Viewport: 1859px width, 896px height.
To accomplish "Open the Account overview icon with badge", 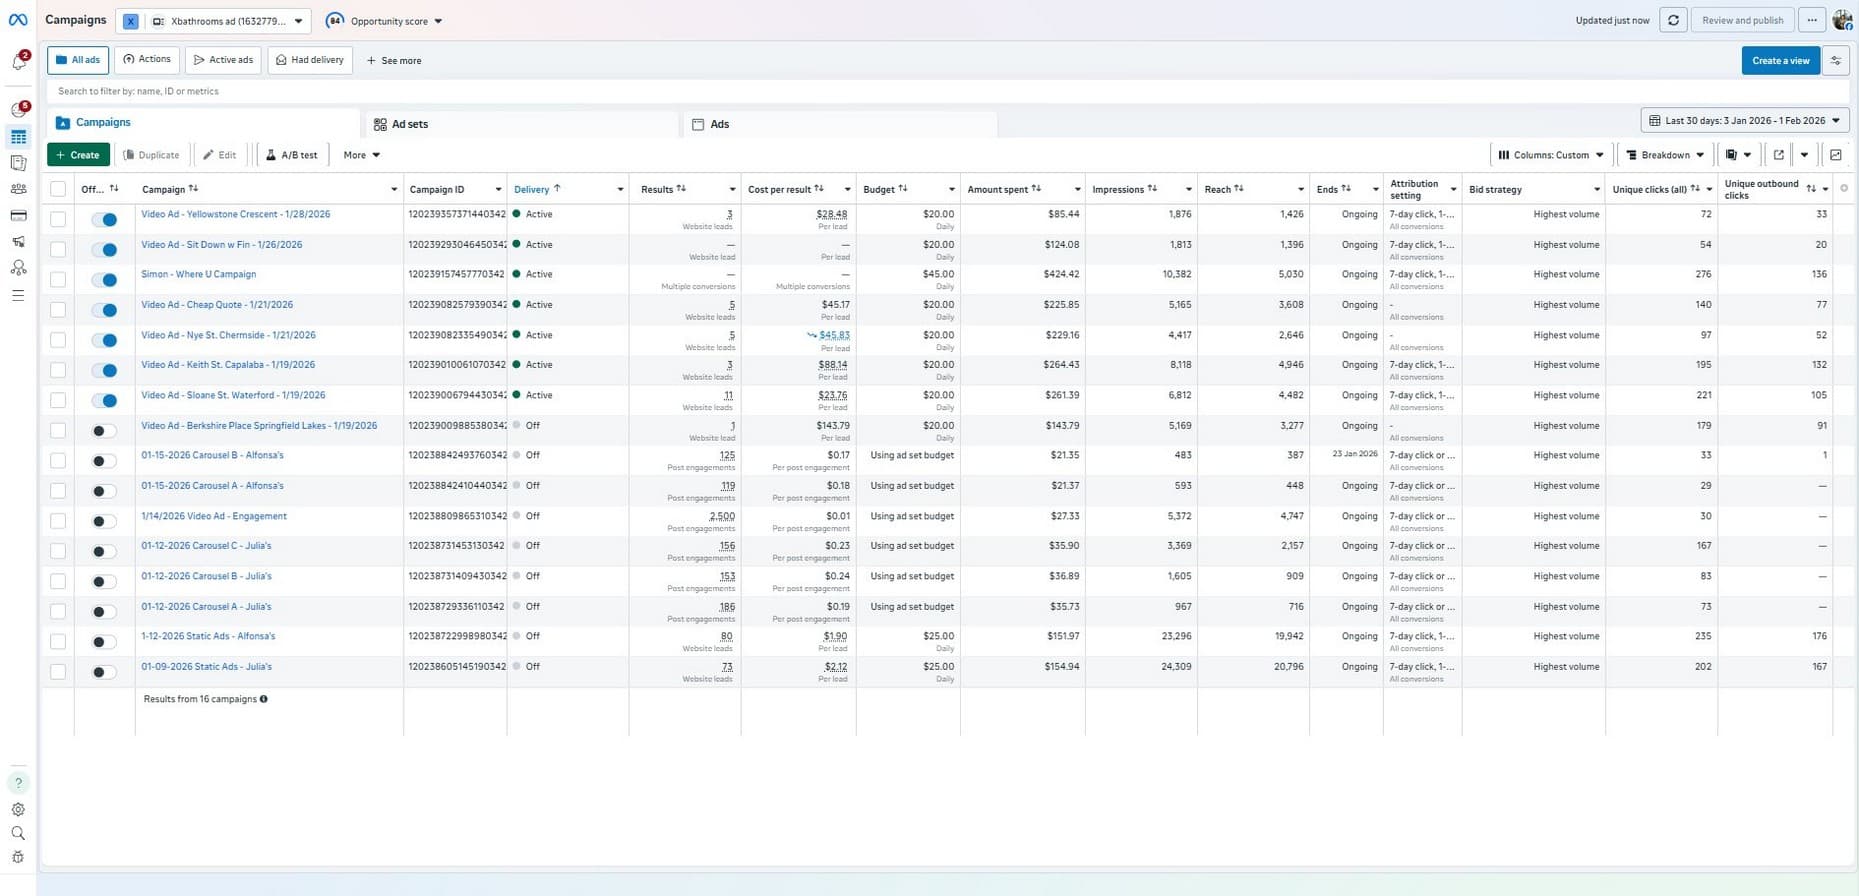I will (18, 110).
